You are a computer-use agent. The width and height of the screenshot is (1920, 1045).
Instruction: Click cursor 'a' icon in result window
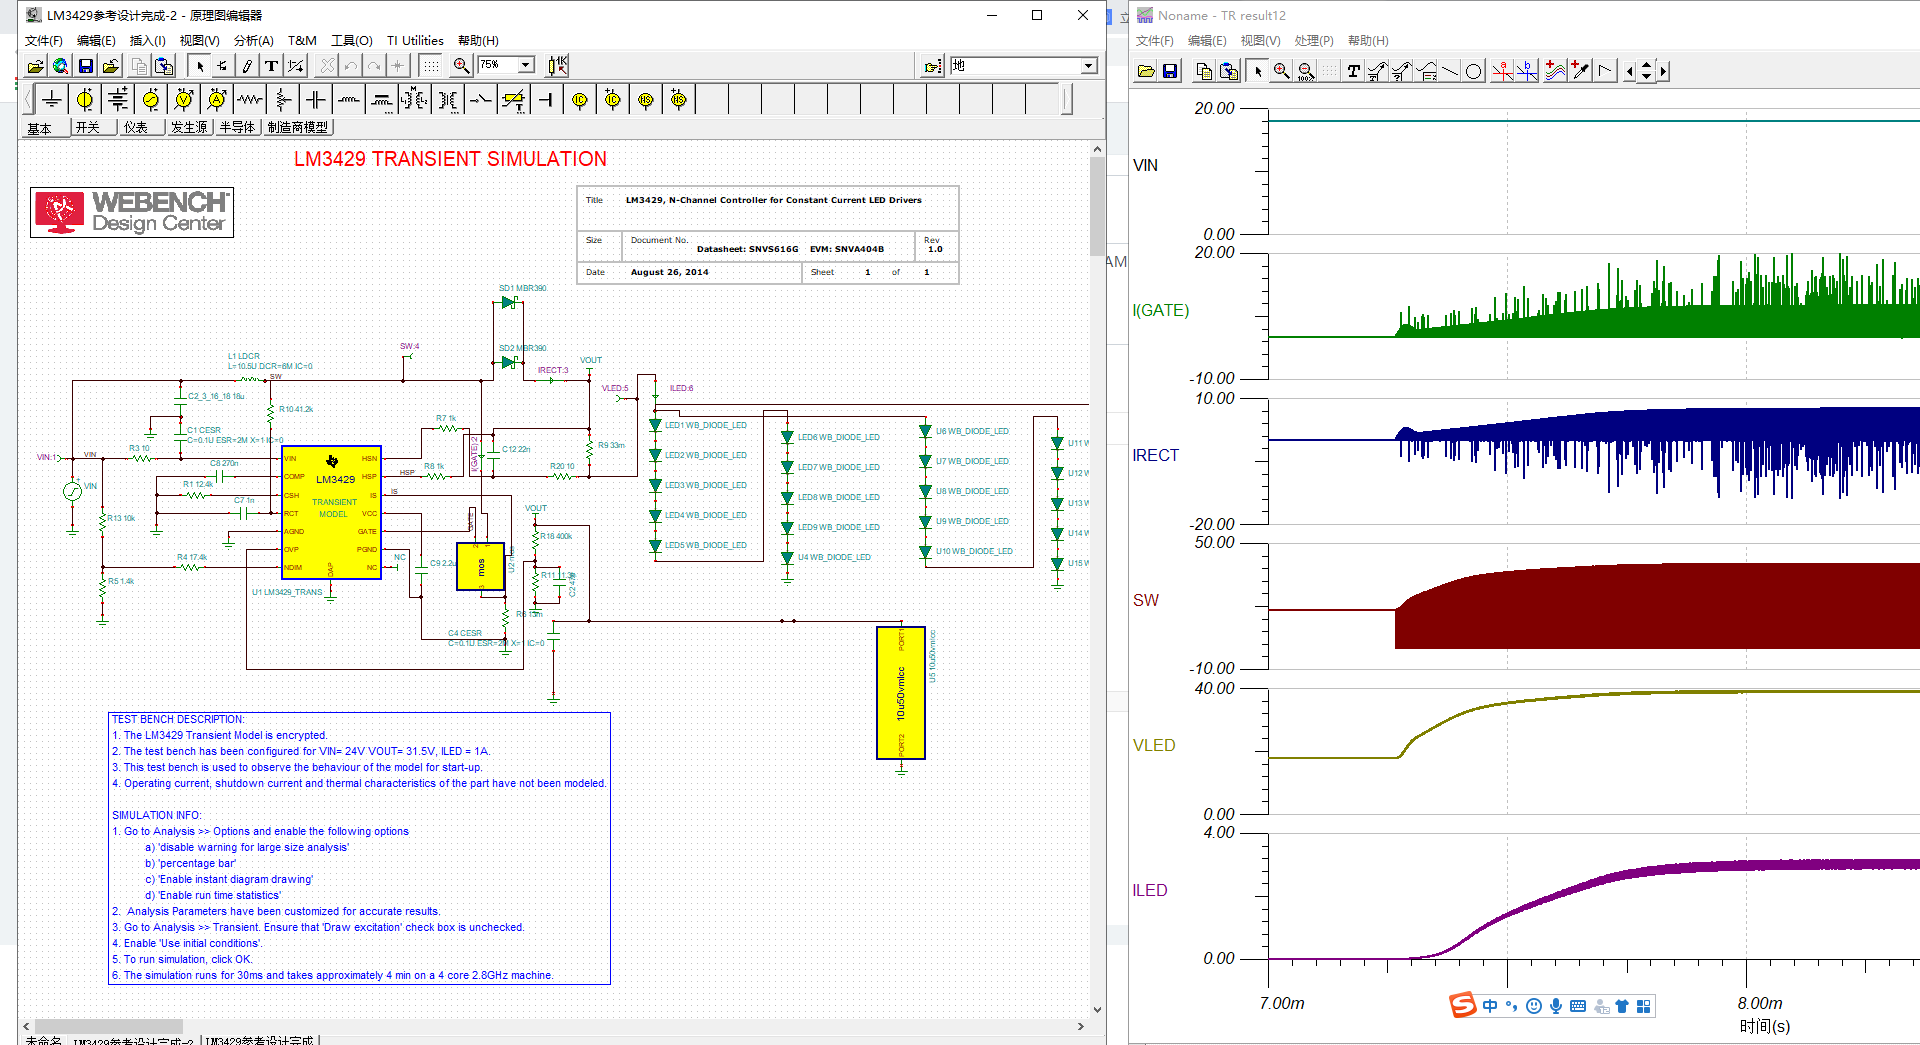coord(1502,71)
